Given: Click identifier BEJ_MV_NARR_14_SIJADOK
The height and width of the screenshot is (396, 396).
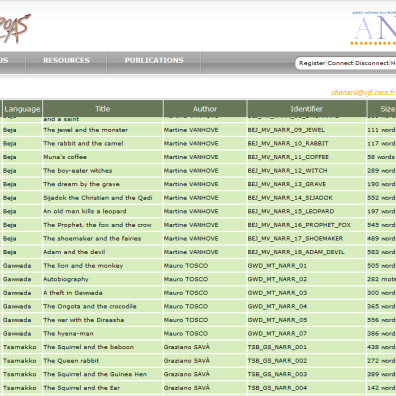Looking at the screenshot, I should (x=290, y=198).
